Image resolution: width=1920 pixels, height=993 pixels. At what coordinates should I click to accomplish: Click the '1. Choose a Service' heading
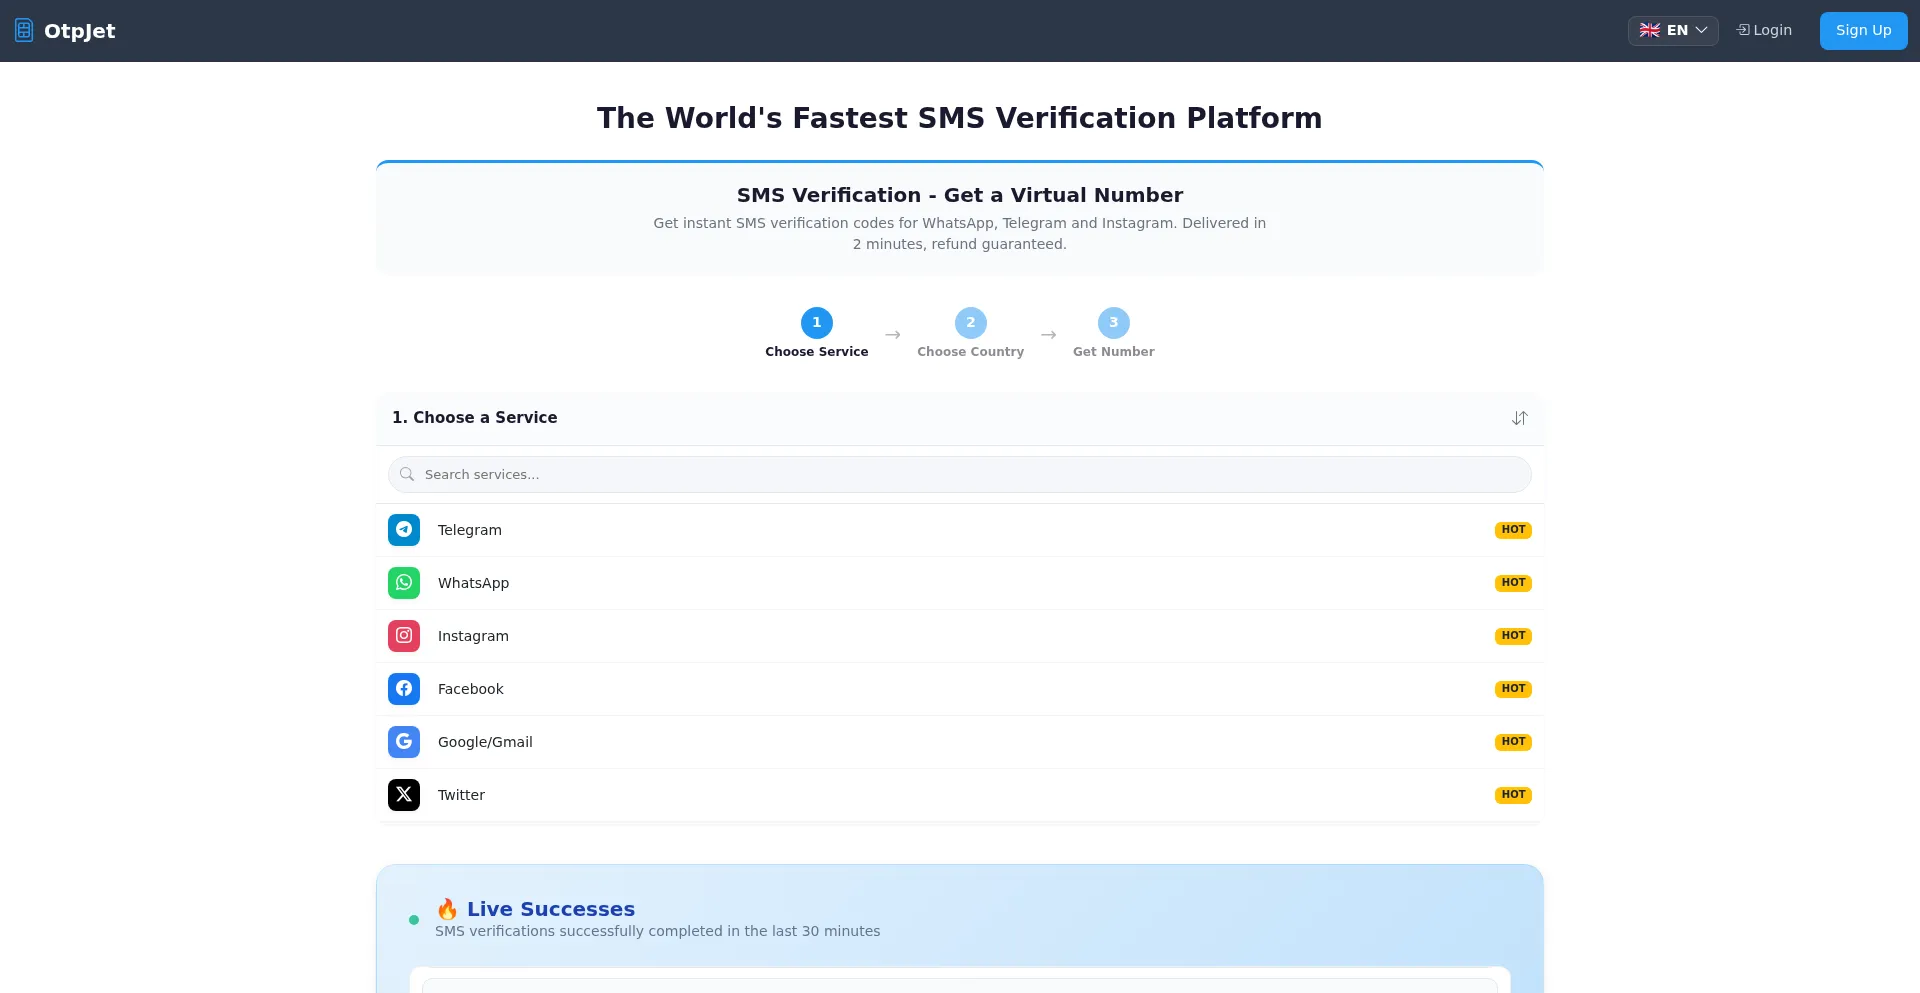tap(475, 418)
